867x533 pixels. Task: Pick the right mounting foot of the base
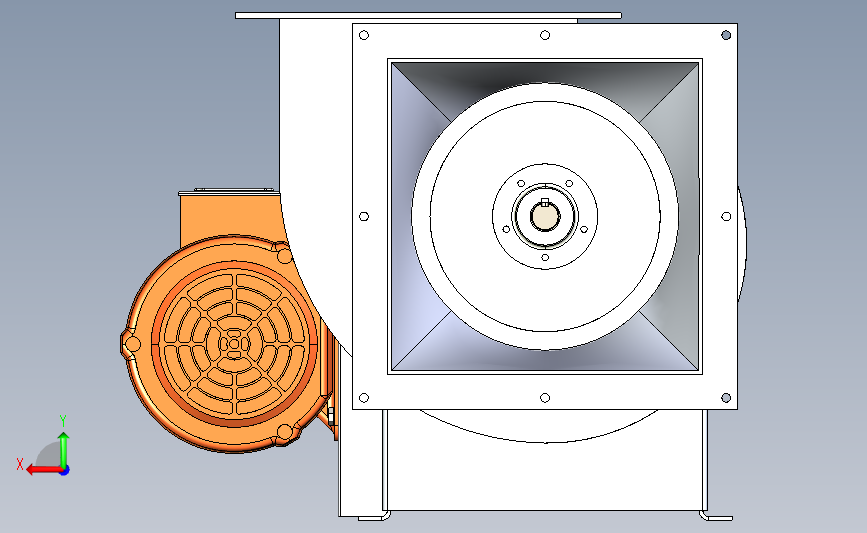click(717, 516)
